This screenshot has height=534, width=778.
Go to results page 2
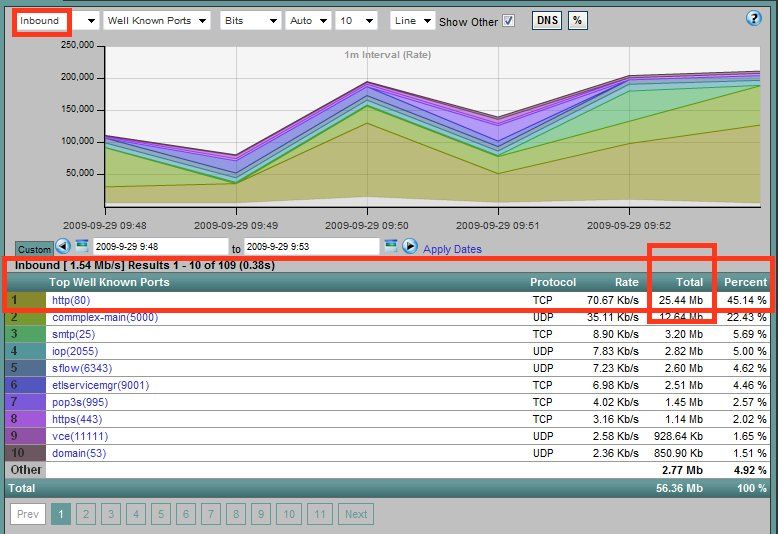(86, 514)
